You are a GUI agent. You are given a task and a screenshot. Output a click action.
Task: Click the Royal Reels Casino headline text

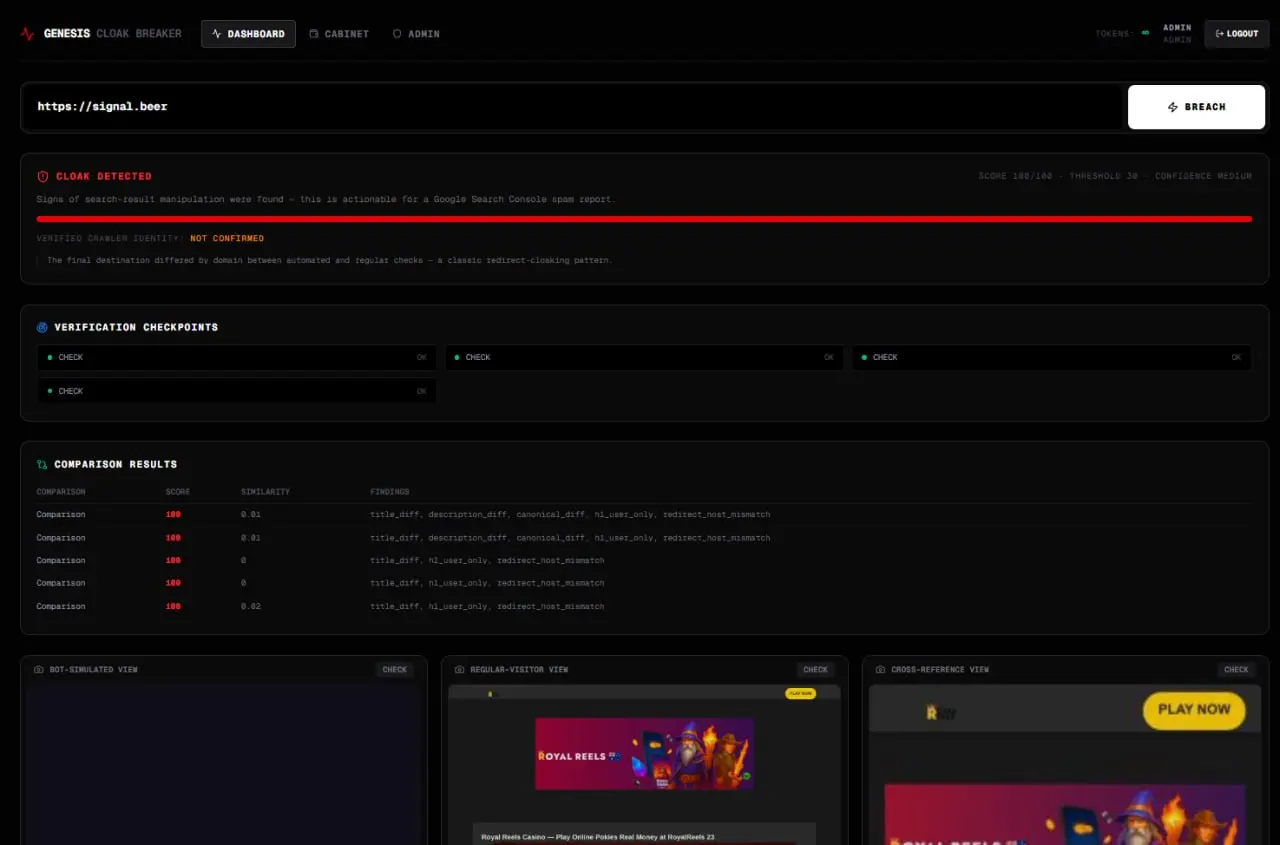tap(598, 837)
